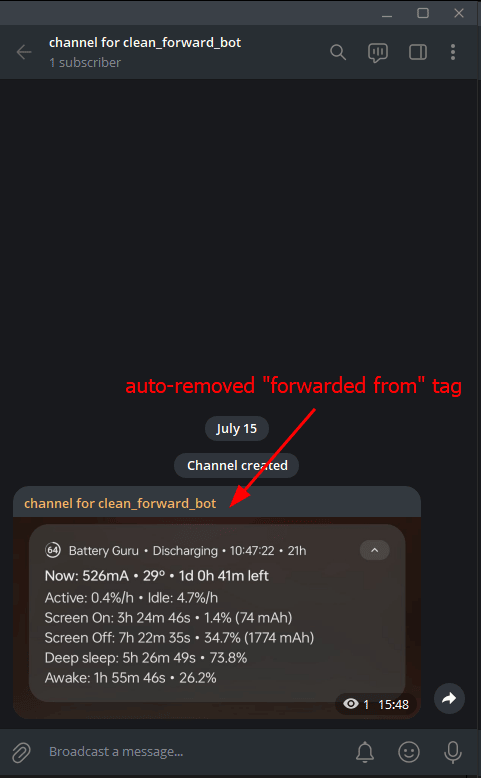Click the message author name link

click(120, 503)
